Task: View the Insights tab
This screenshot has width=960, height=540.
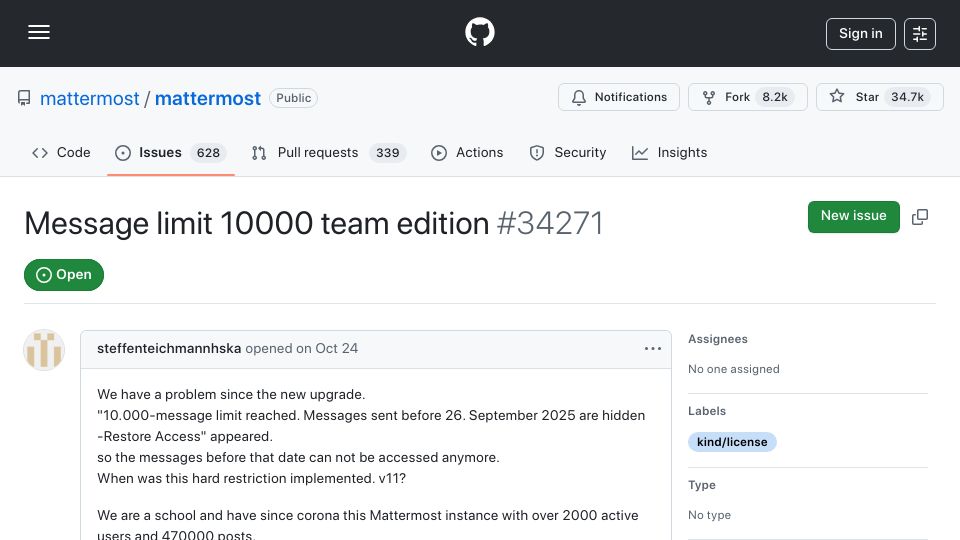Action: [x=669, y=153]
